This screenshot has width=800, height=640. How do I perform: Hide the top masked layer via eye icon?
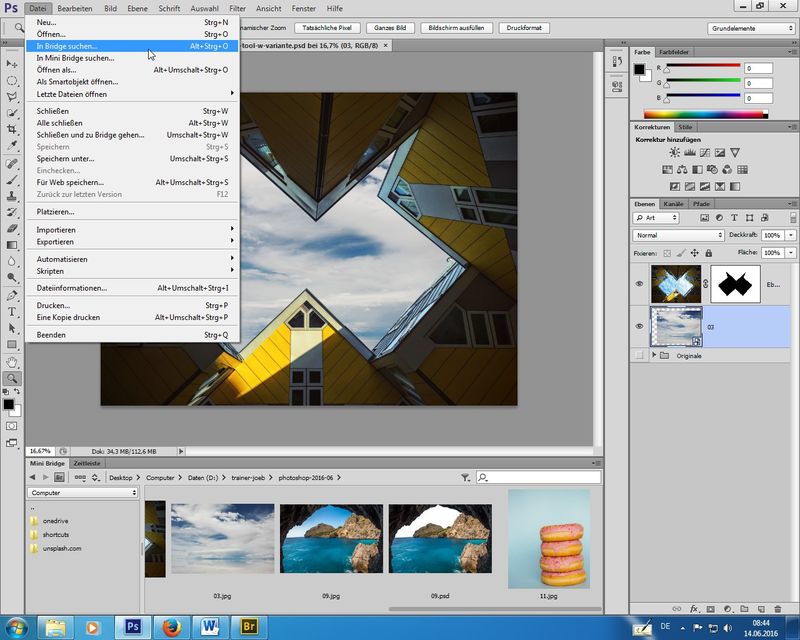640,284
